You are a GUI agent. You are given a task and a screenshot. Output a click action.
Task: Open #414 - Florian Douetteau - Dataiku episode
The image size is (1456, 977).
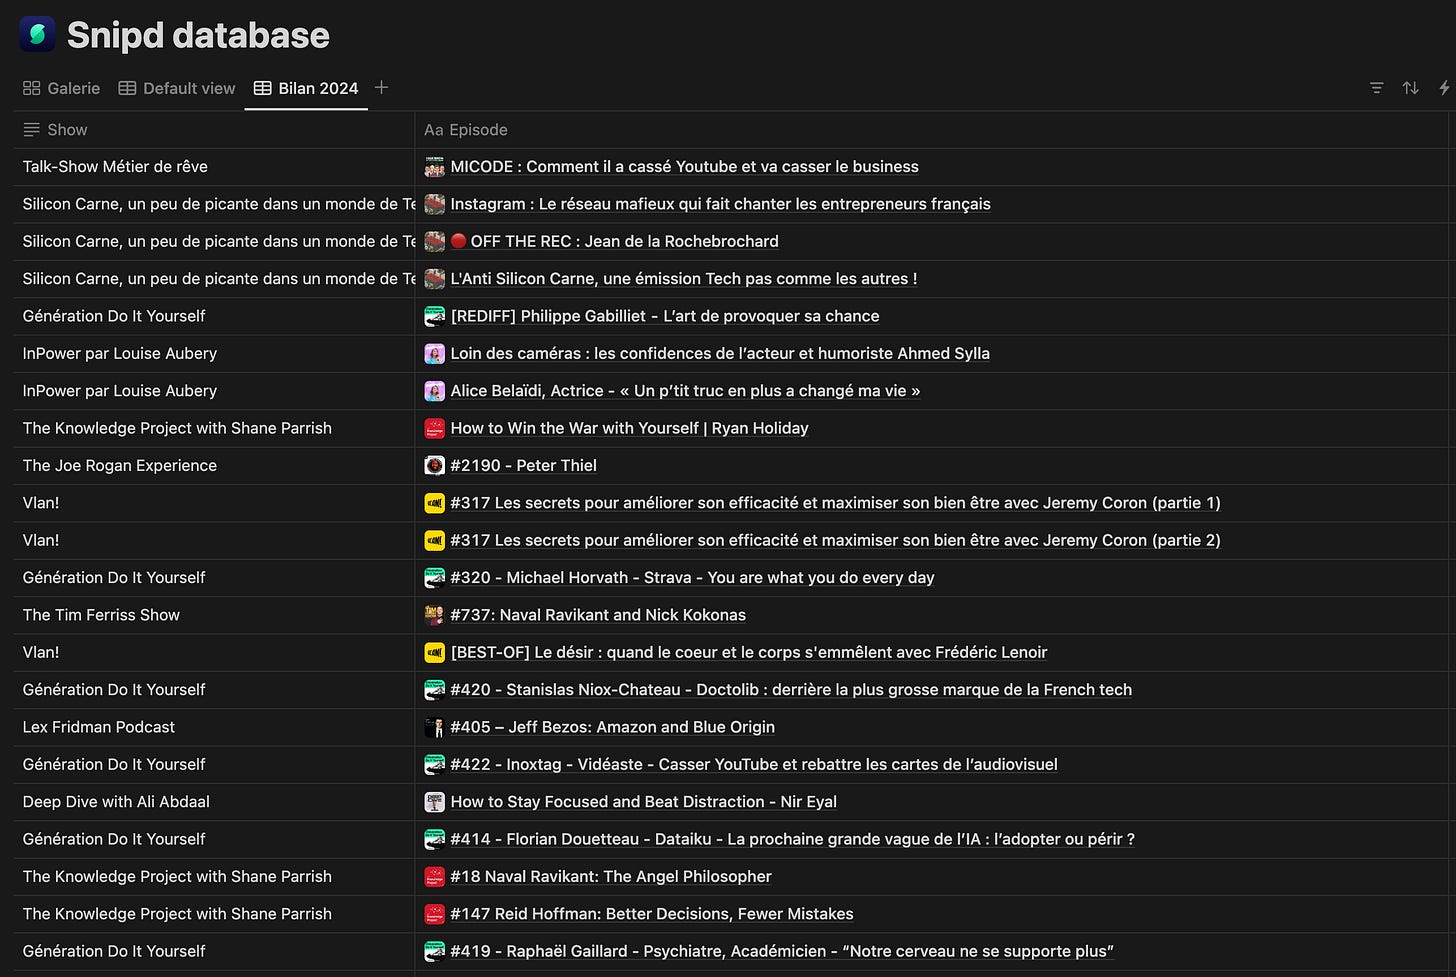click(x=793, y=839)
